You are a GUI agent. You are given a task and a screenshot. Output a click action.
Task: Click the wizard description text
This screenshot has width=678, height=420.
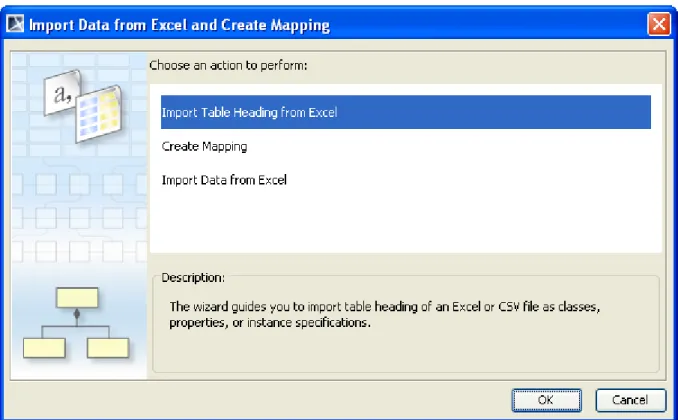(x=384, y=314)
